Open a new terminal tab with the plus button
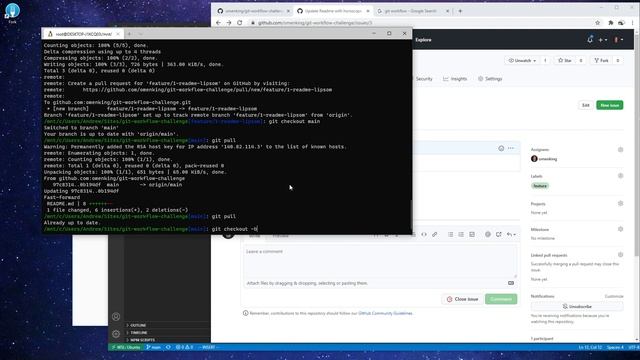The width and height of the screenshot is (640, 360). [129, 34]
